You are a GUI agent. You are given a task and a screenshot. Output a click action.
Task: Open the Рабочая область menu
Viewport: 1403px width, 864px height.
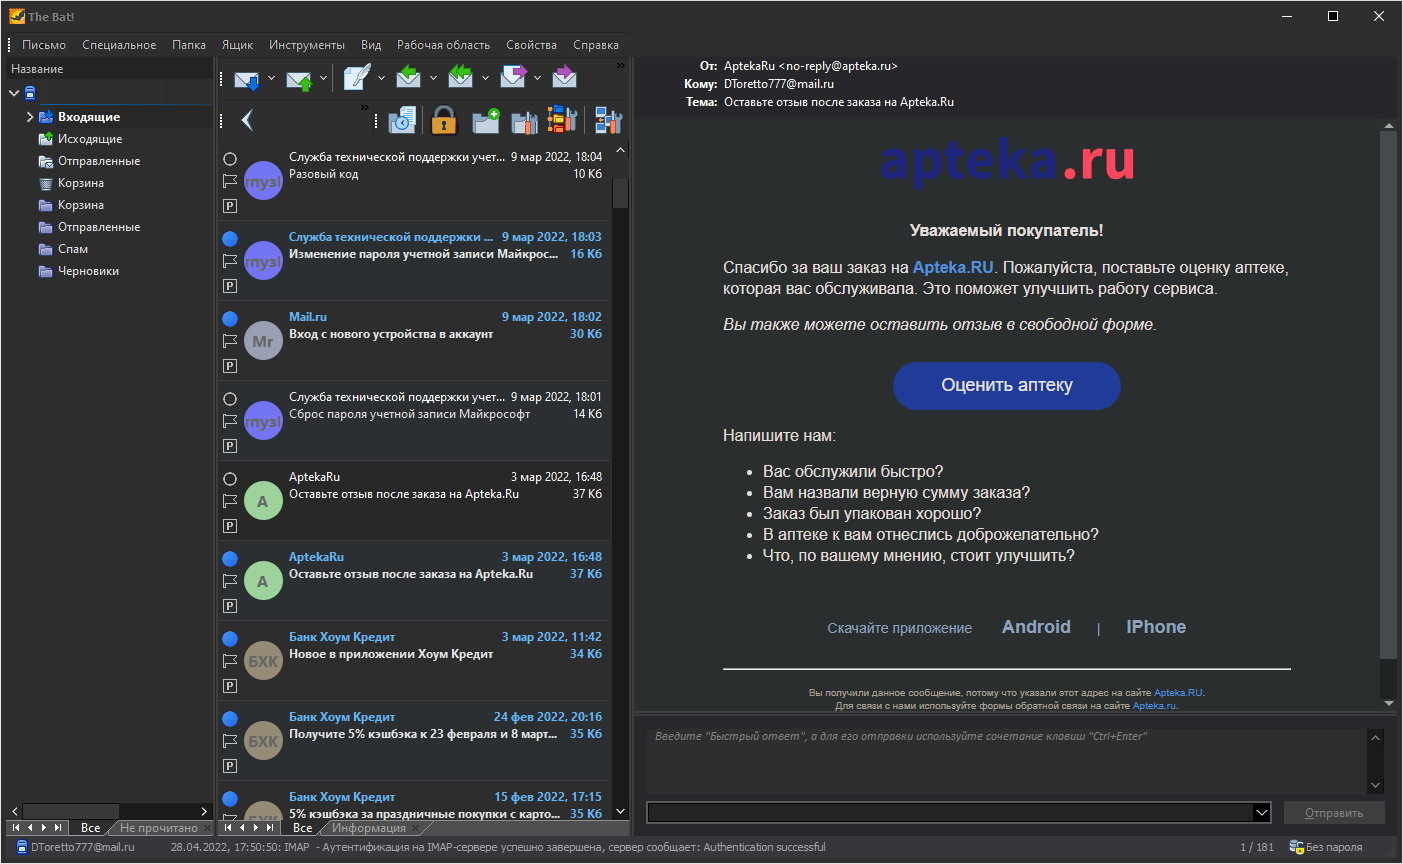point(443,45)
